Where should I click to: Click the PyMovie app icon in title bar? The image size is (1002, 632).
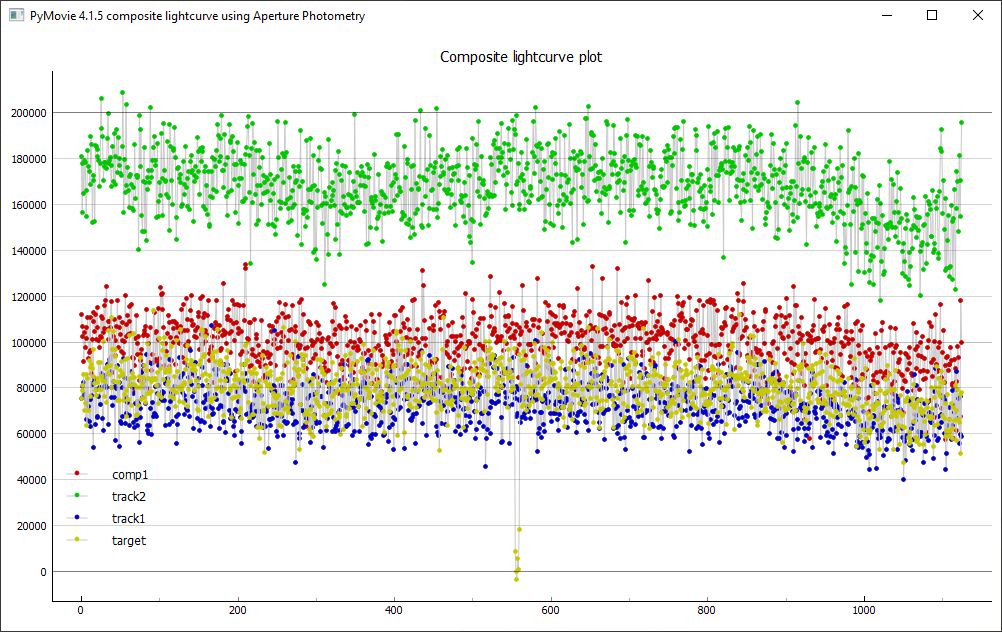pos(16,16)
